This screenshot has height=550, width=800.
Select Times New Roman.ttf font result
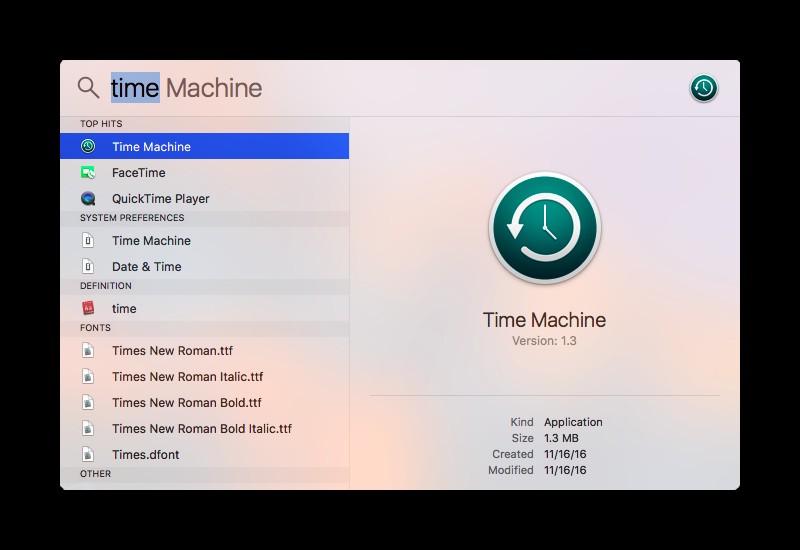[x=205, y=351]
